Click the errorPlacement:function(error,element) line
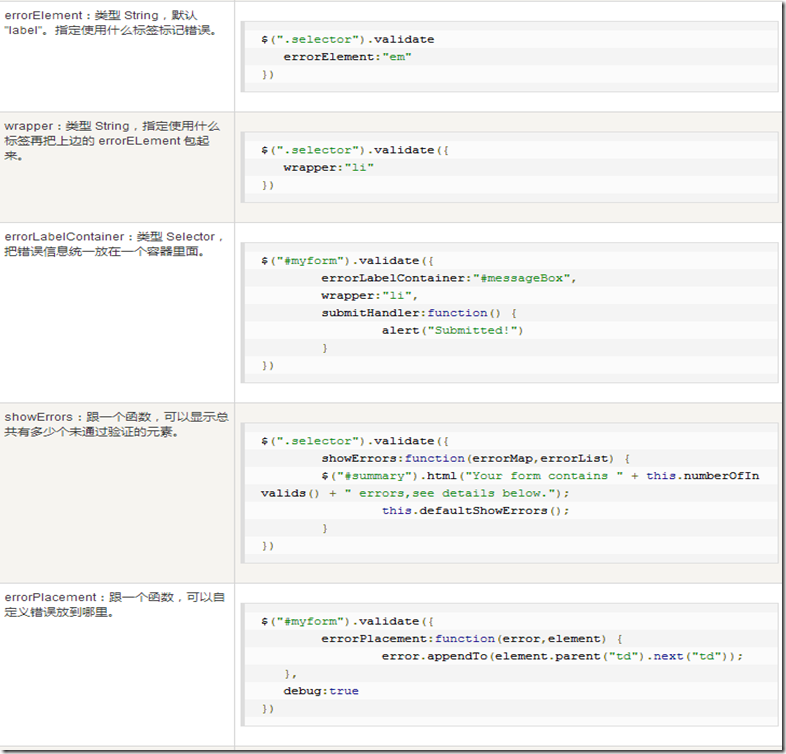The width and height of the screenshot is (786, 754). (472, 639)
